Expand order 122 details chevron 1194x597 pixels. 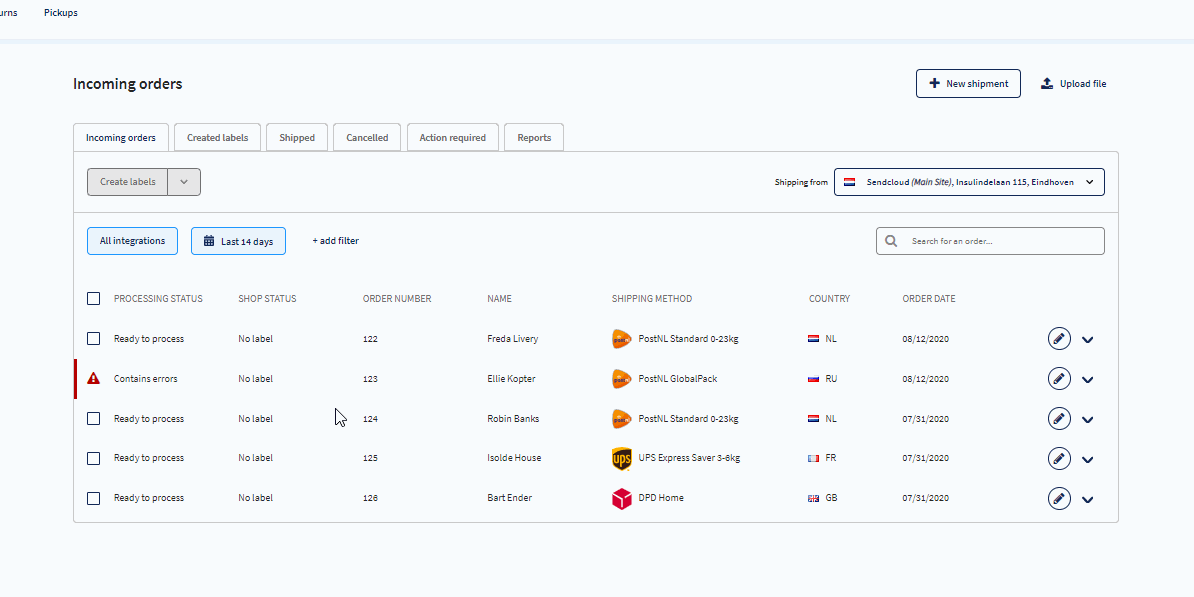[1087, 340]
